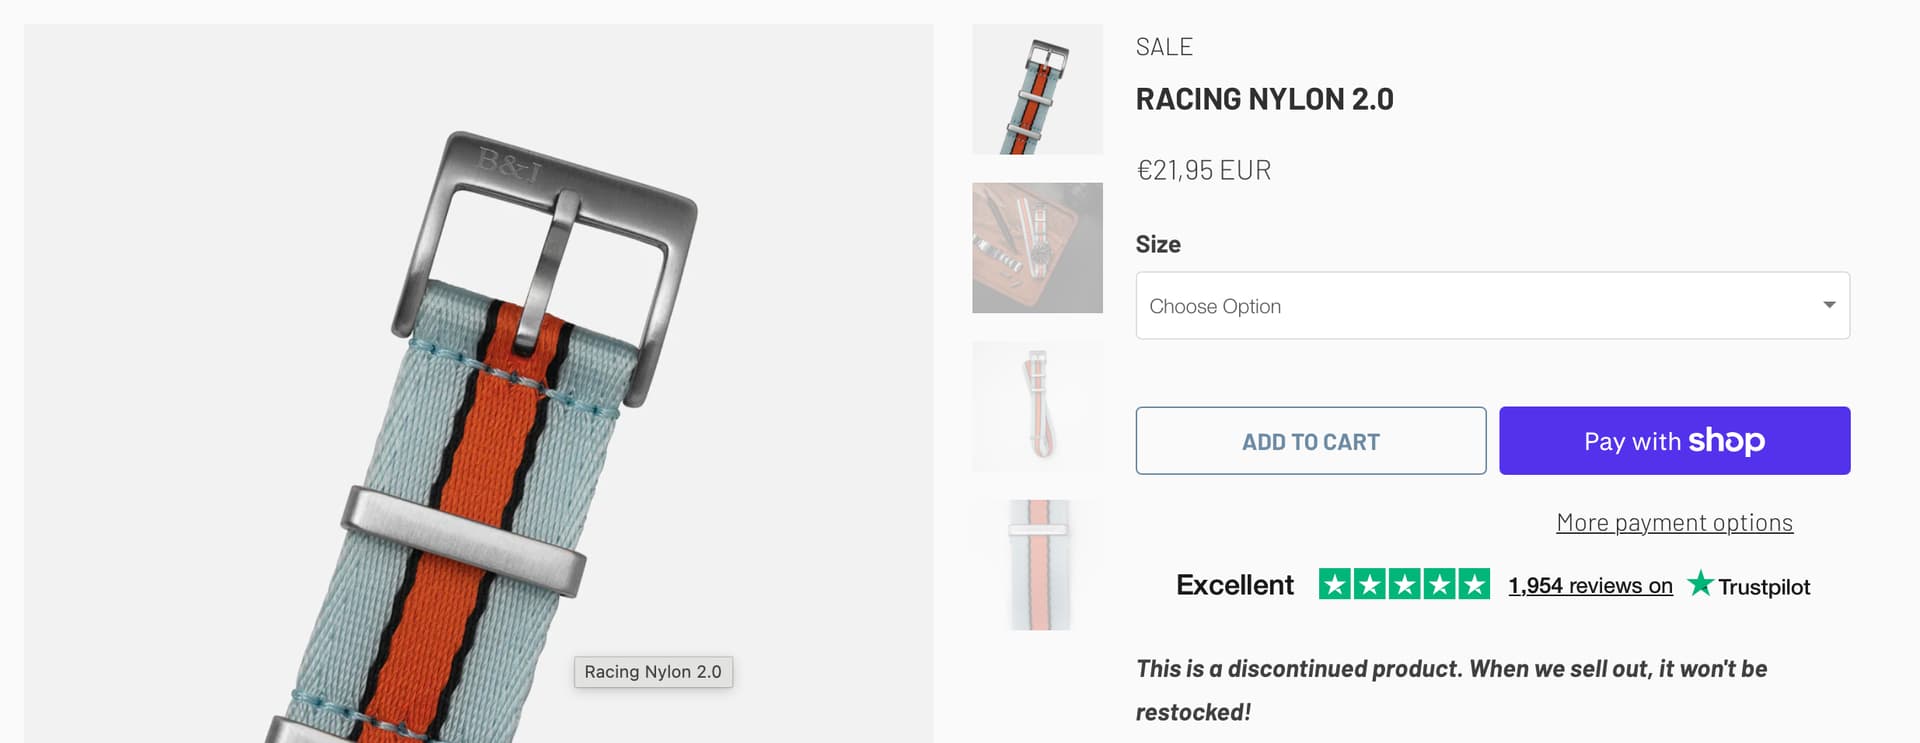
Task: Click the RACING NYLON 2.0 product title
Action: [1264, 99]
